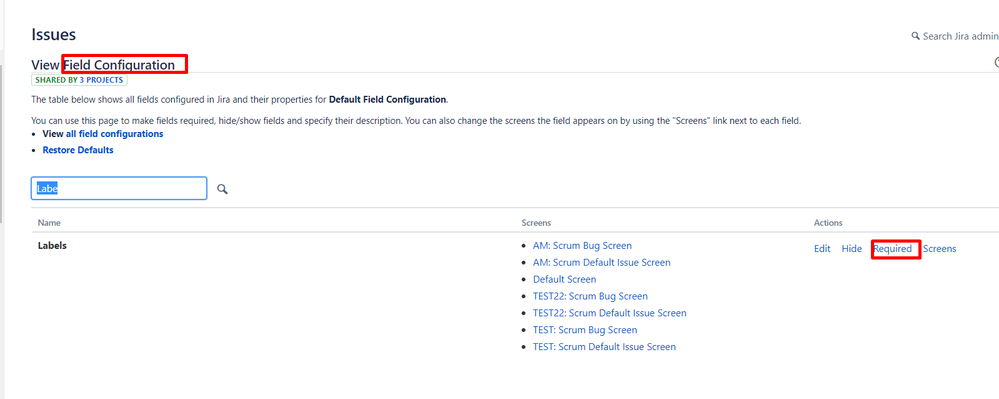Open the all field configurations link

[115, 134]
